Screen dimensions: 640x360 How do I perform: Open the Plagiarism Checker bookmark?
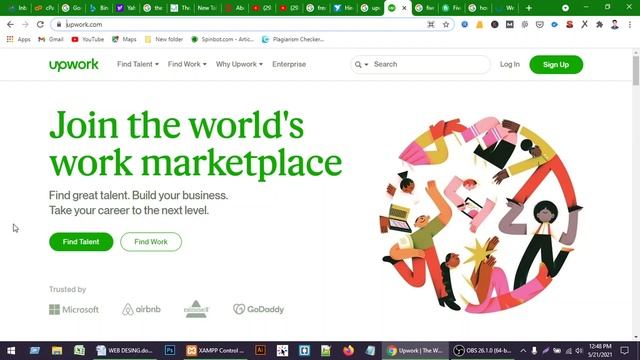point(293,39)
